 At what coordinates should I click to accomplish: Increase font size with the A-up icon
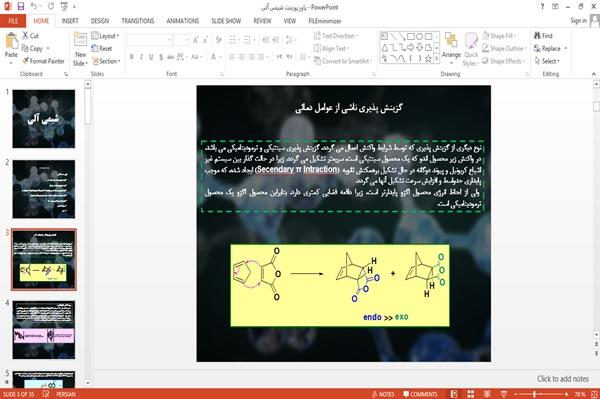pos(196,40)
